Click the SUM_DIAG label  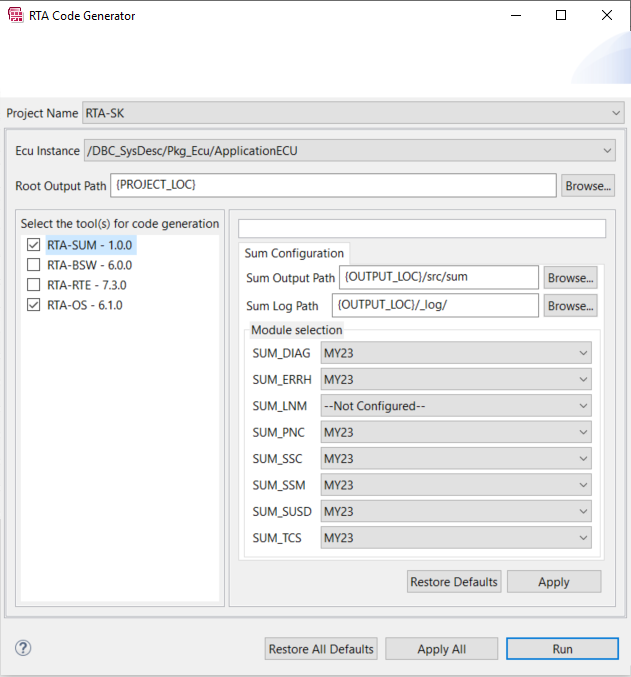click(x=281, y=353)
